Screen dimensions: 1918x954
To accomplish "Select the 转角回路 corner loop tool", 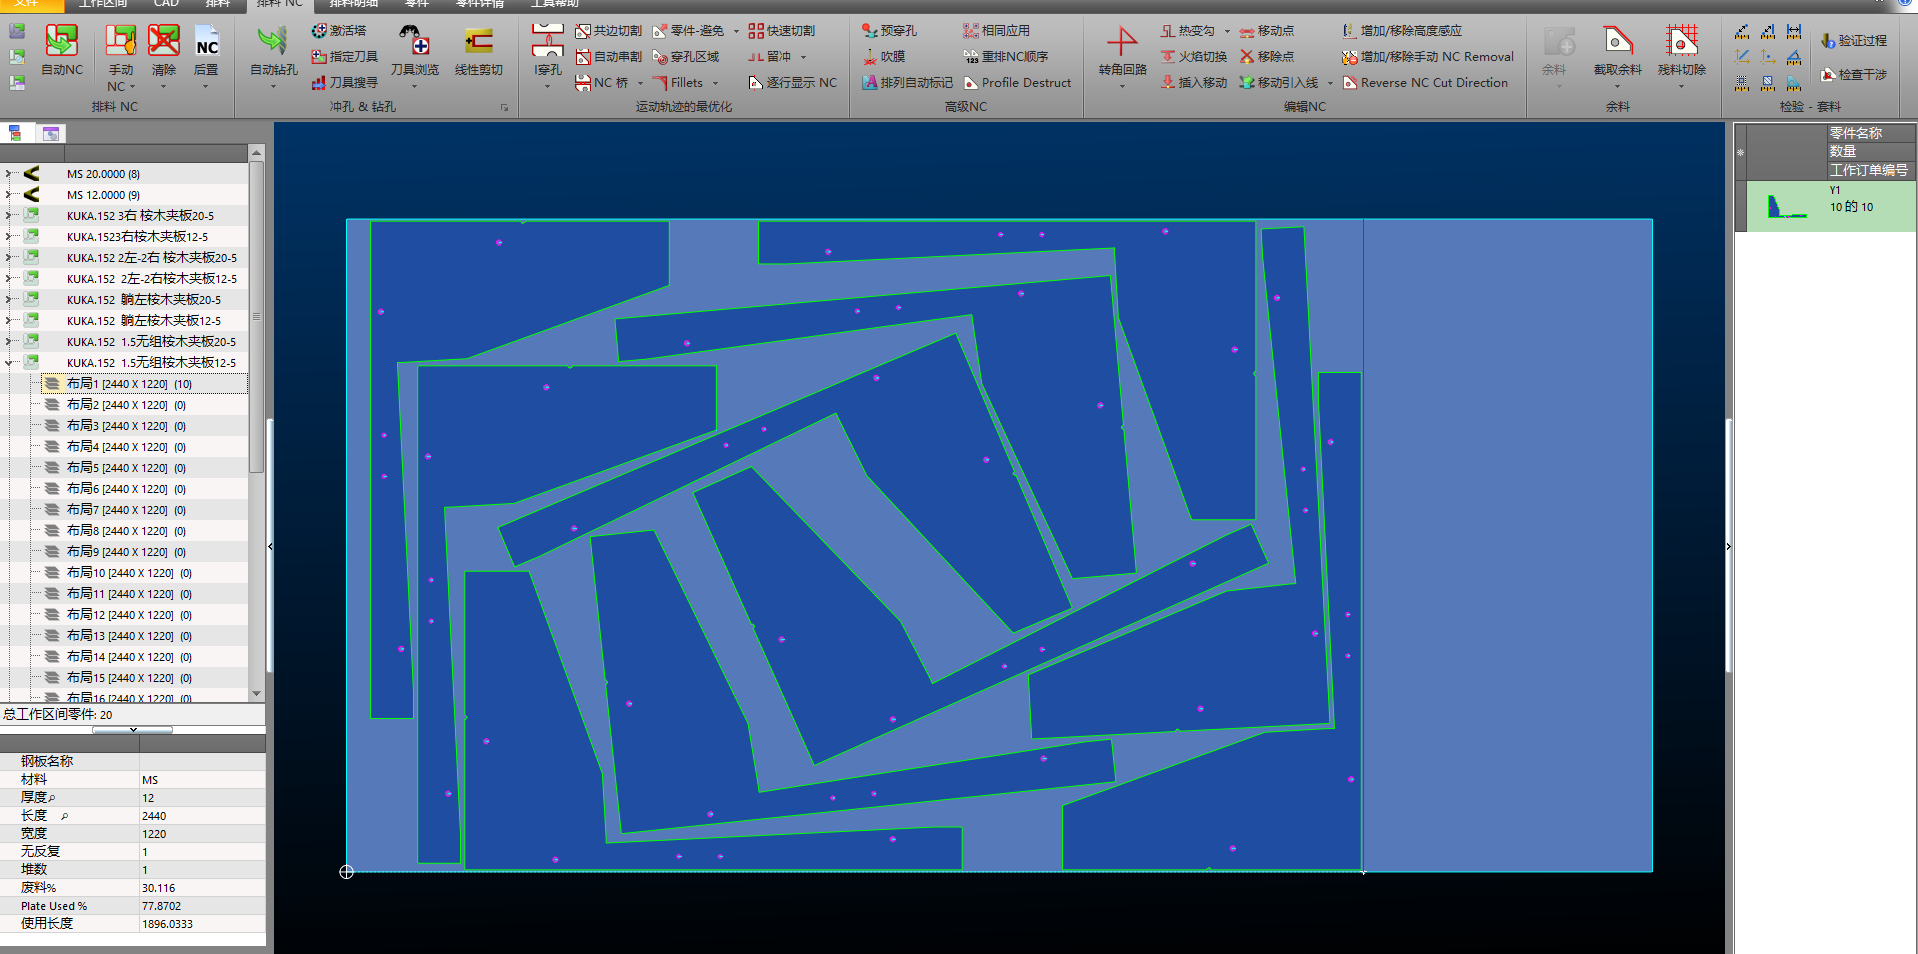I will pos(1122,51).
